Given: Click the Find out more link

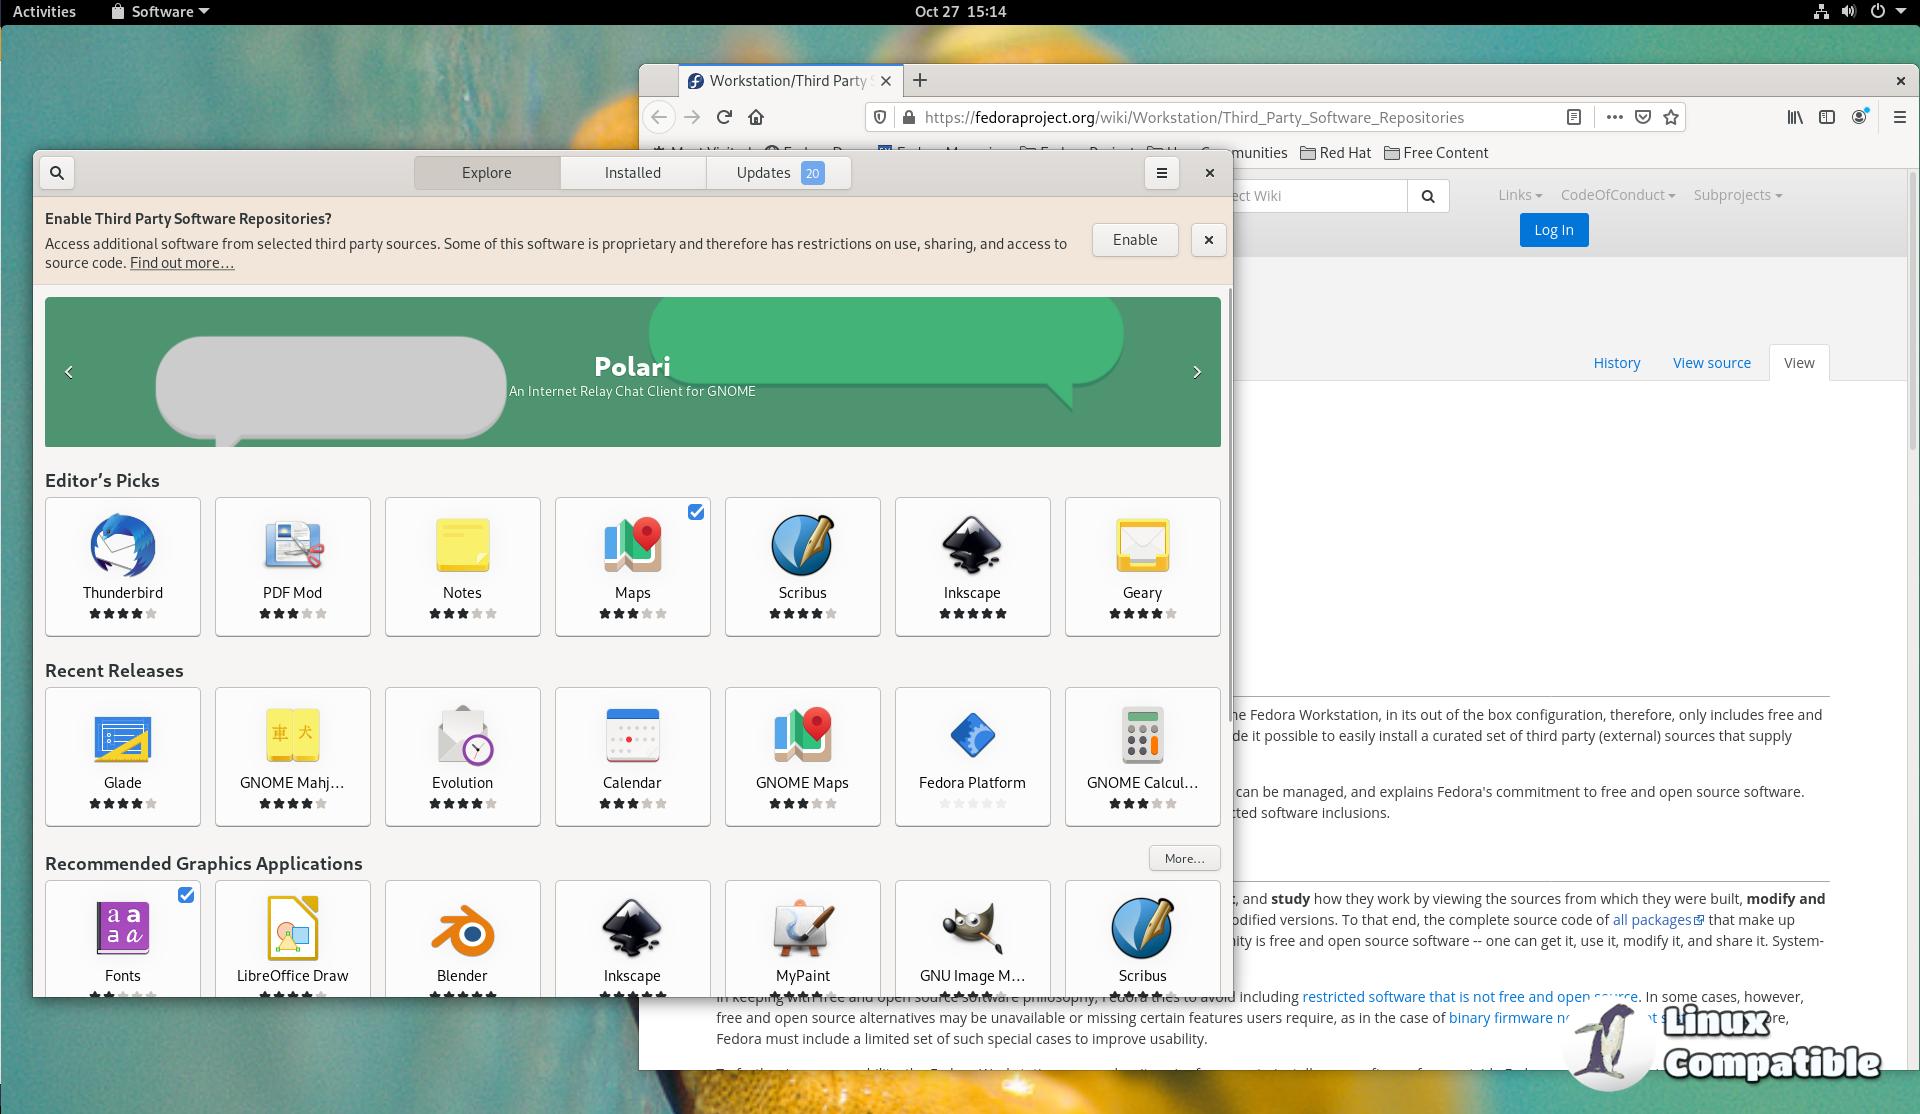Looking at the screenshot, I should coord(182,263).
